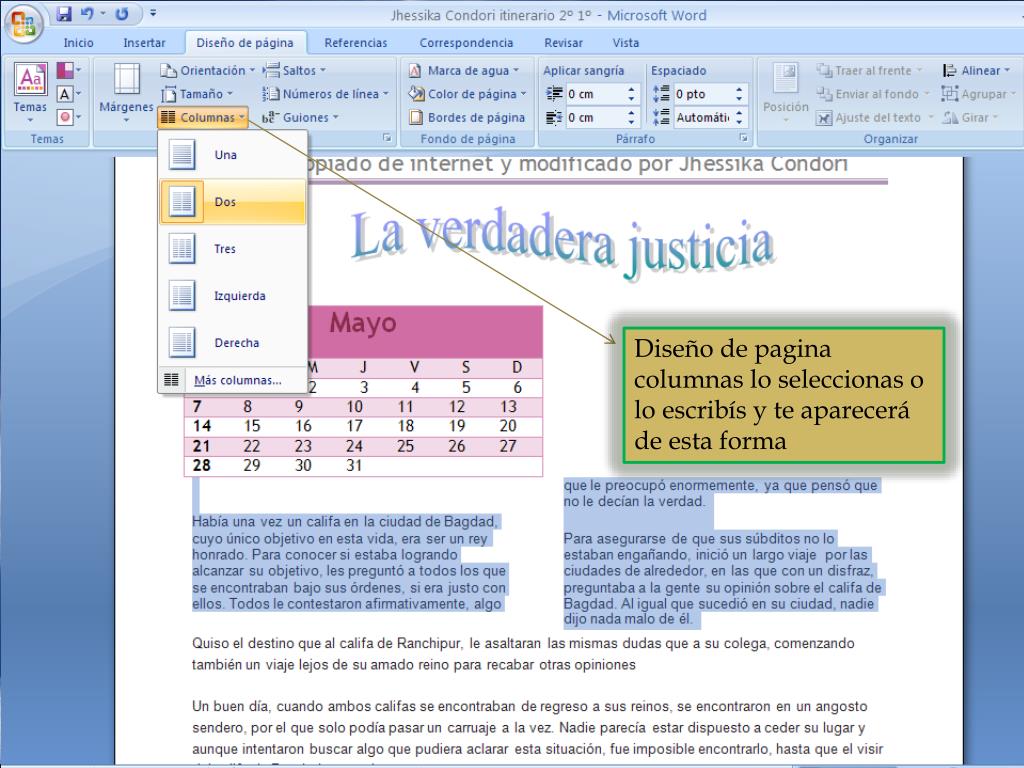Open the quick access toolbar customize arrow
Screen dimensions: 1024x768
pyautogui.click(x=153, y=13)
